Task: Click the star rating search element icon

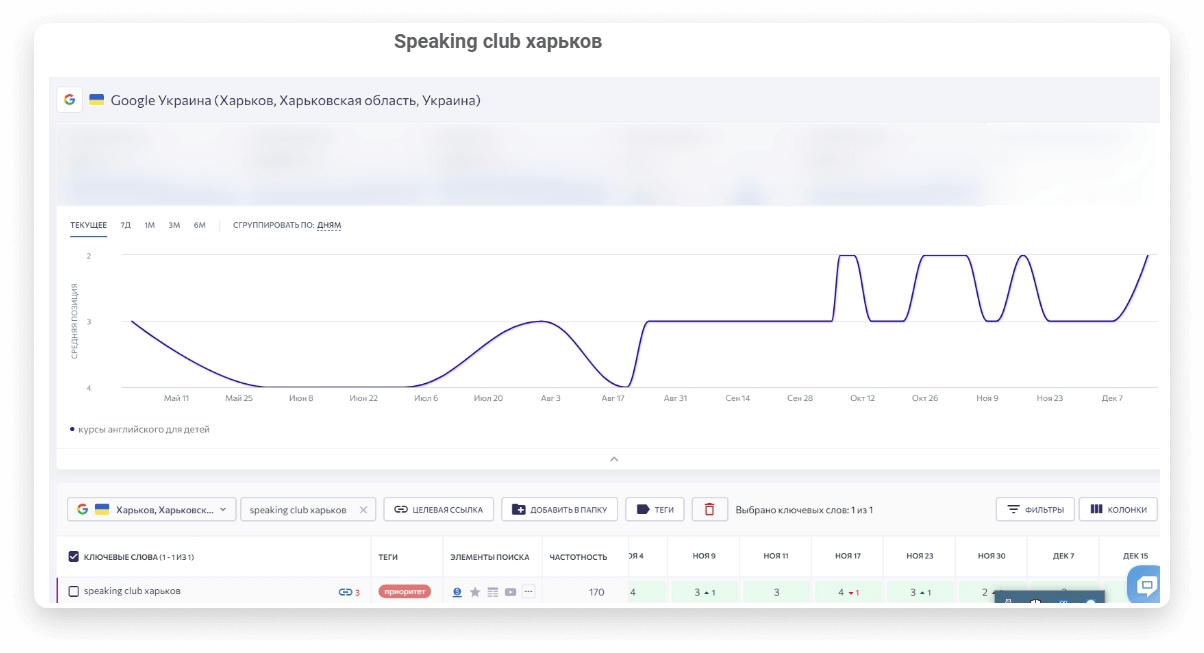Action: coord(475,591)
